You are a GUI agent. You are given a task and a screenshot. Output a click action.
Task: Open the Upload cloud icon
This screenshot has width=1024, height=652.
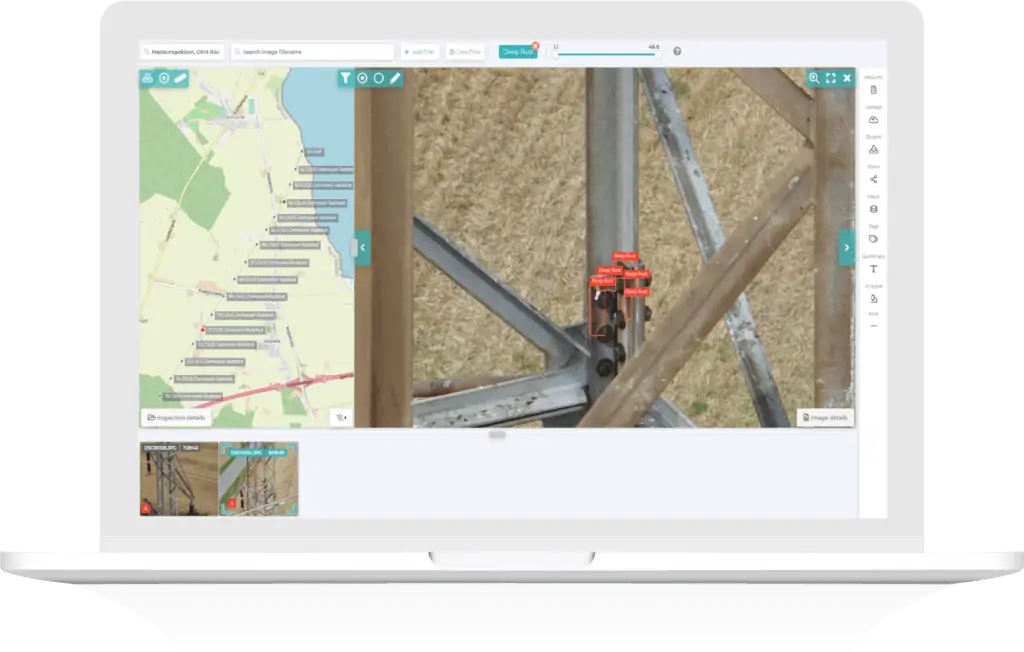click(874, 120)
